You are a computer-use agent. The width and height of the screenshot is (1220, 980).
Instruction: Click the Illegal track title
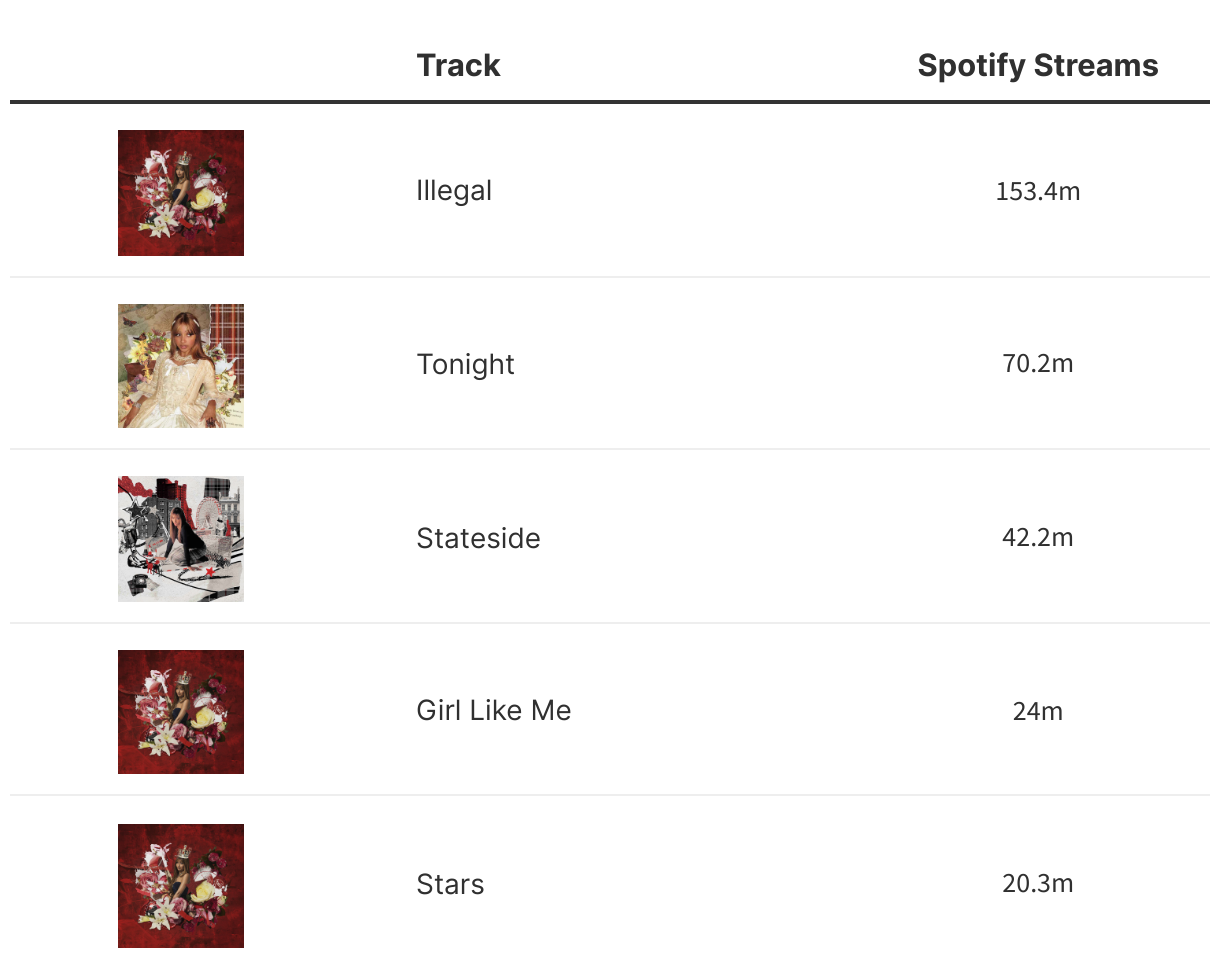(454, 191)
